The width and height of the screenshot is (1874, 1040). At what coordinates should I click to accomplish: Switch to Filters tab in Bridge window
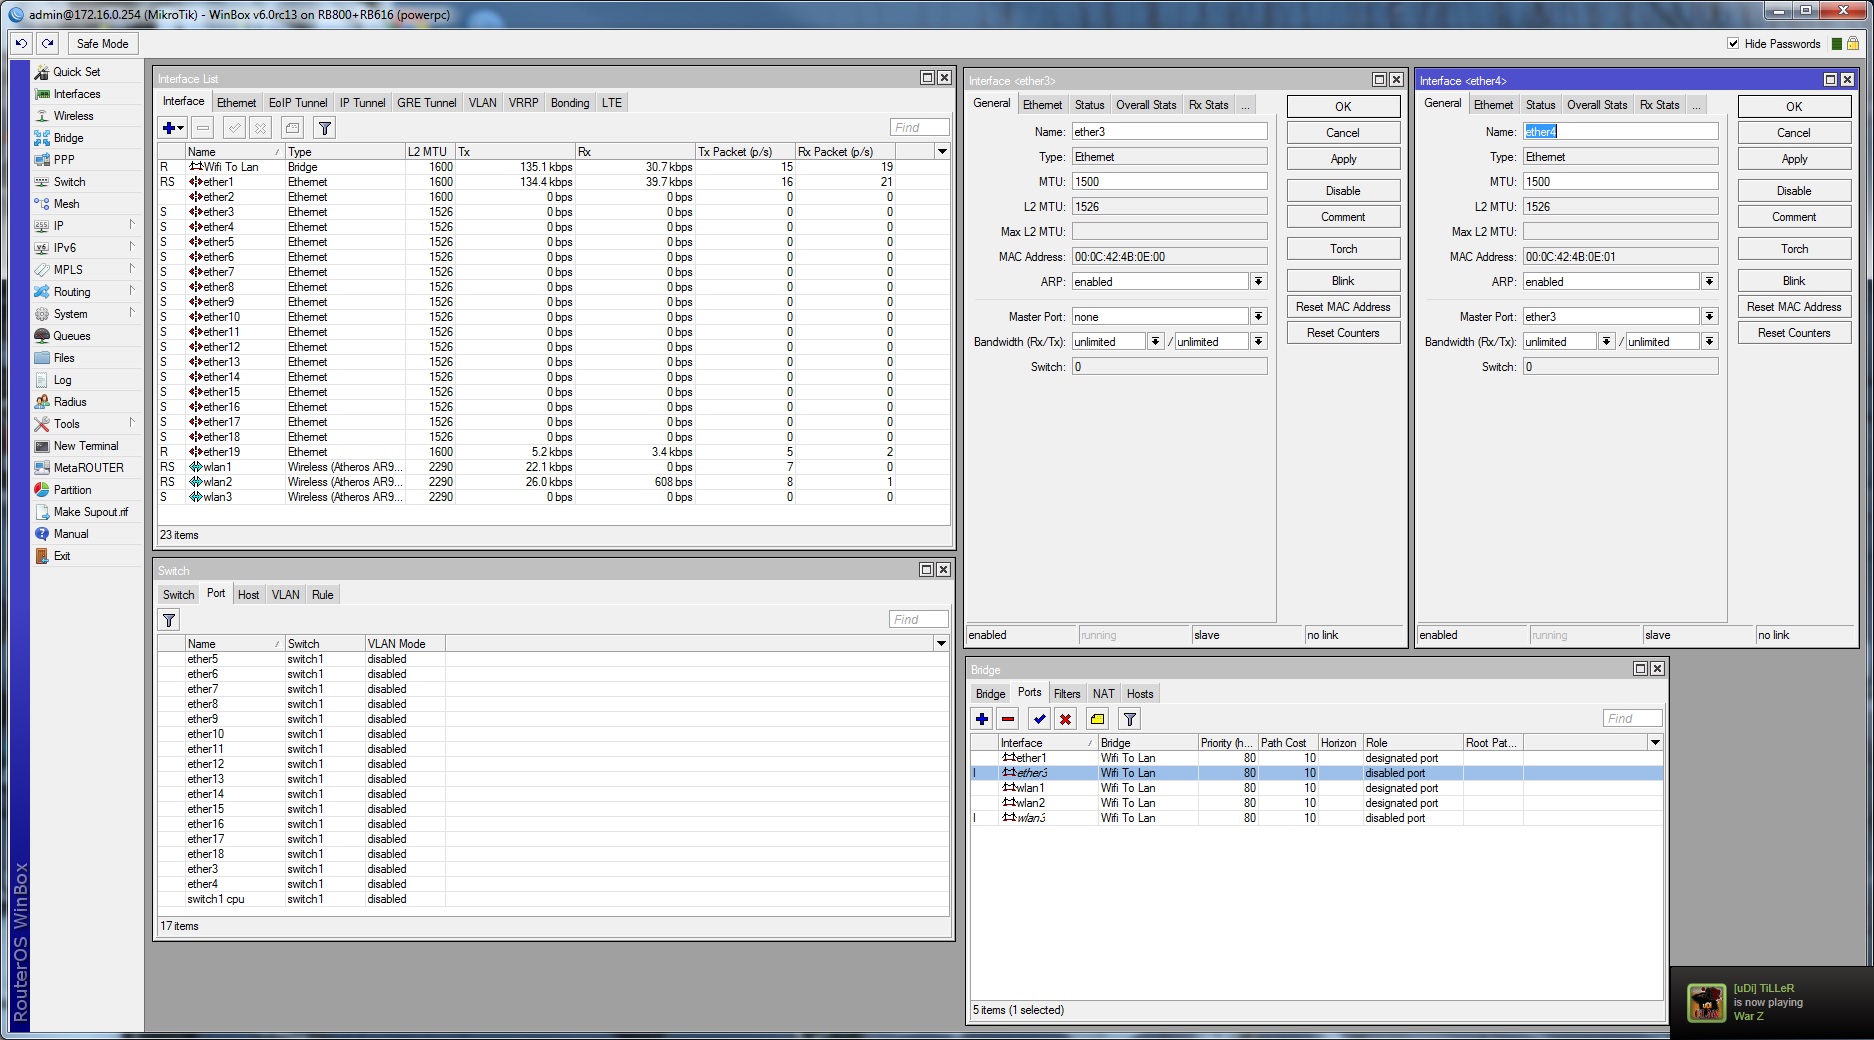(x=1067, y=694)
